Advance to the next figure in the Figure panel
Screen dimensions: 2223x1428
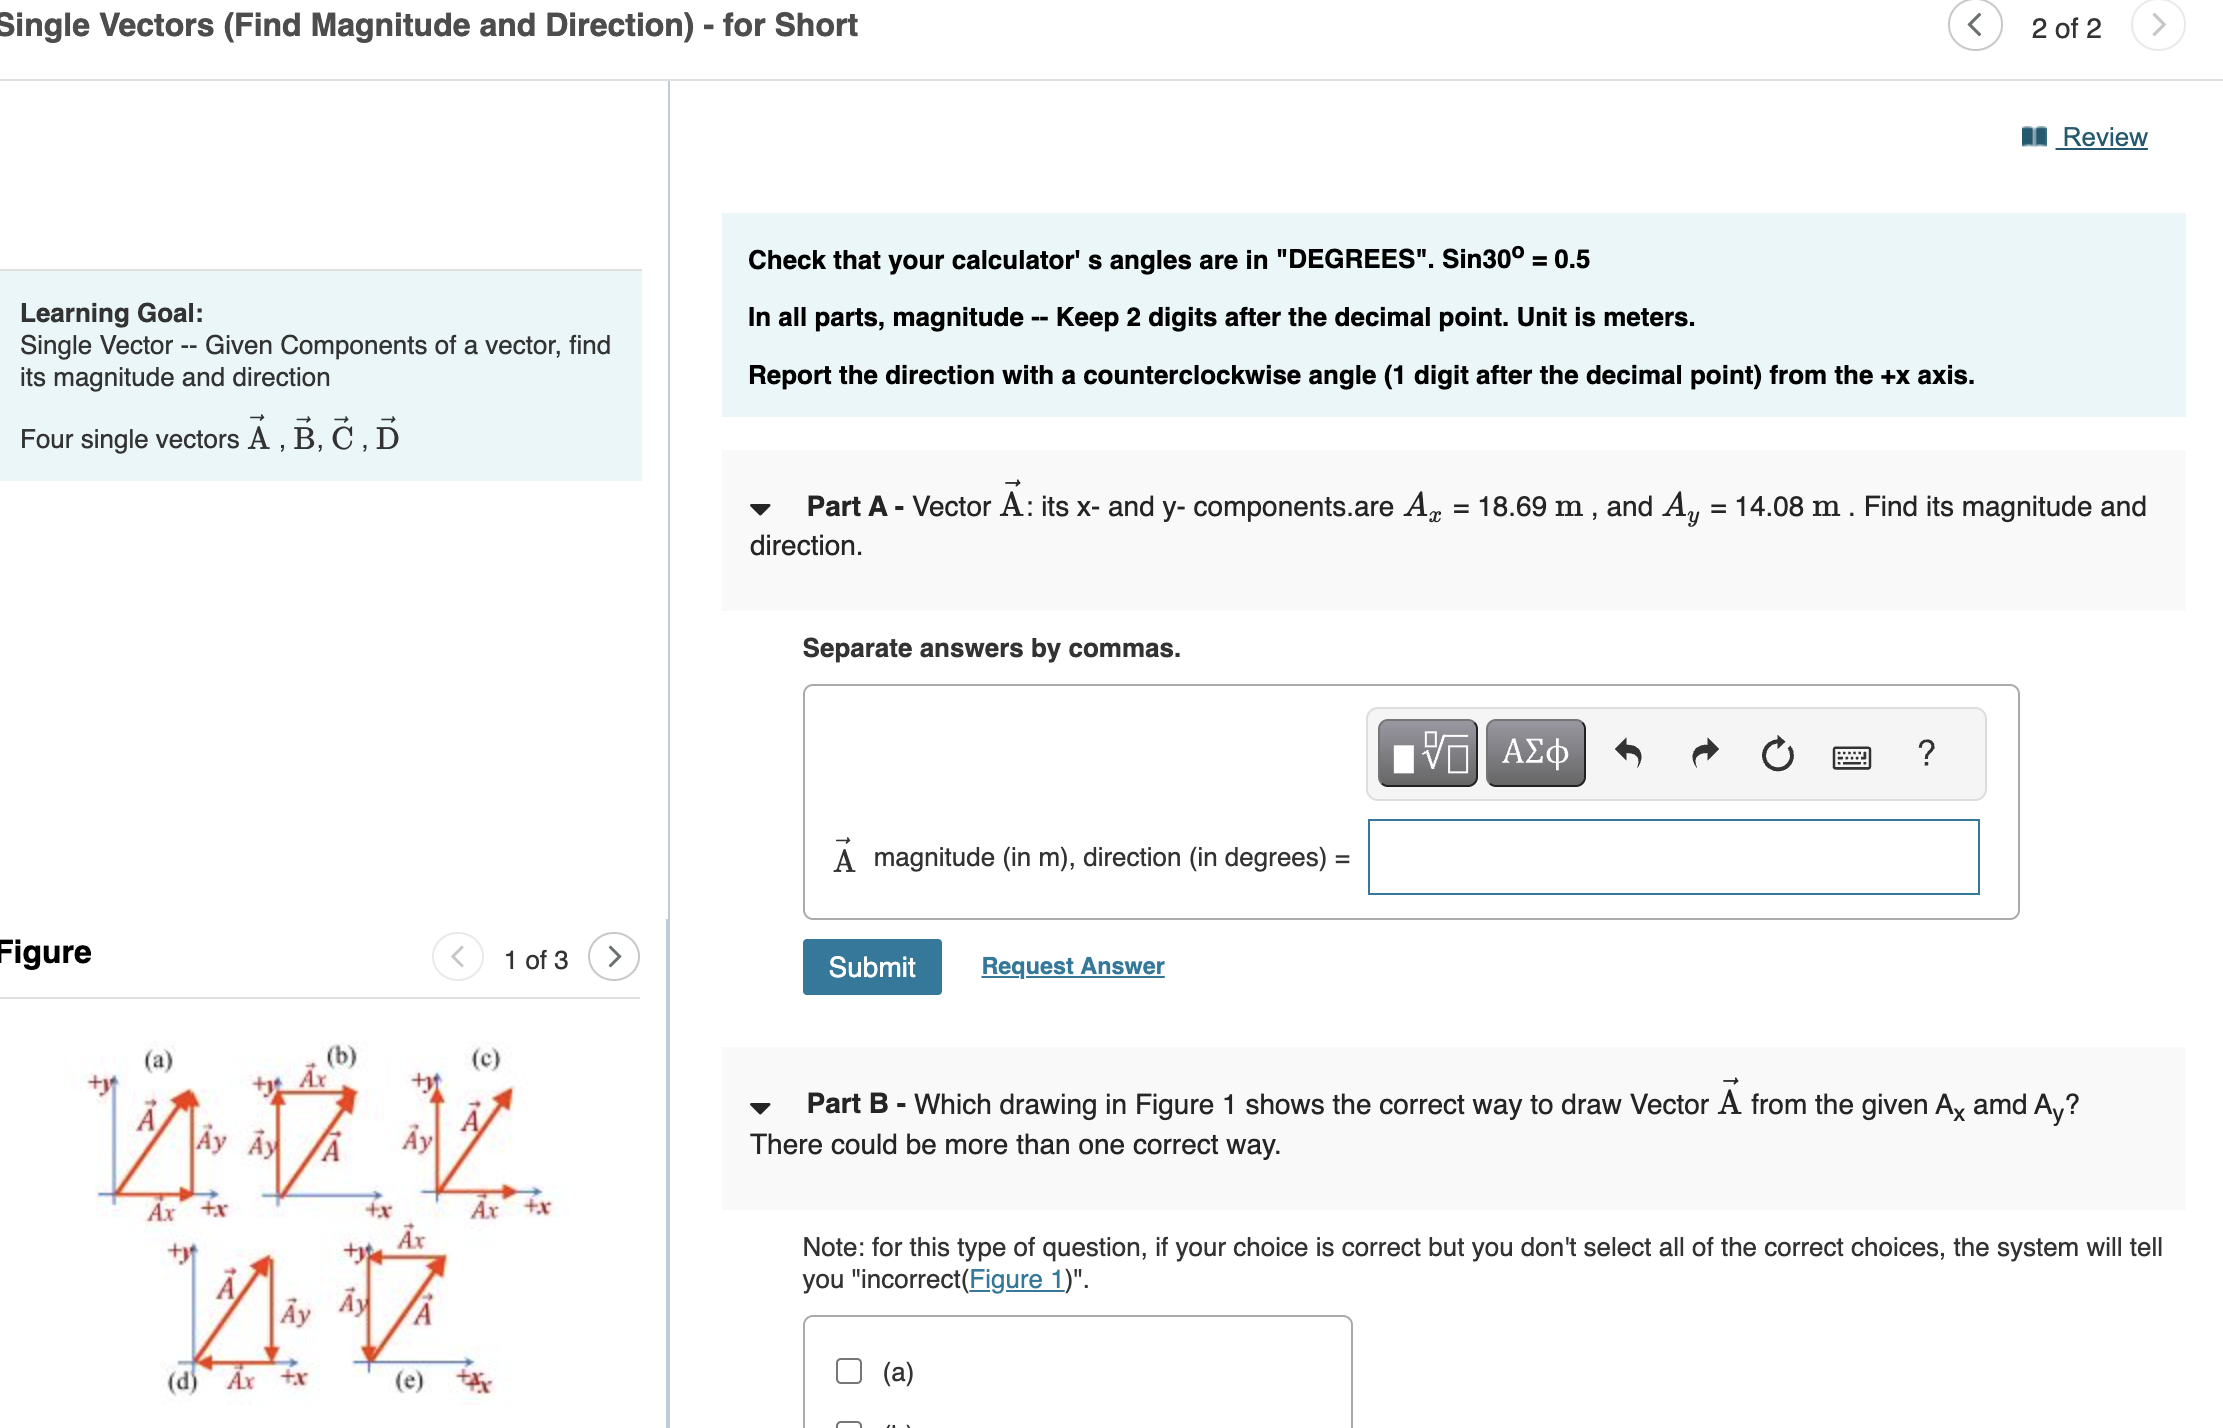pyautogui.click(x=613, y=957)
